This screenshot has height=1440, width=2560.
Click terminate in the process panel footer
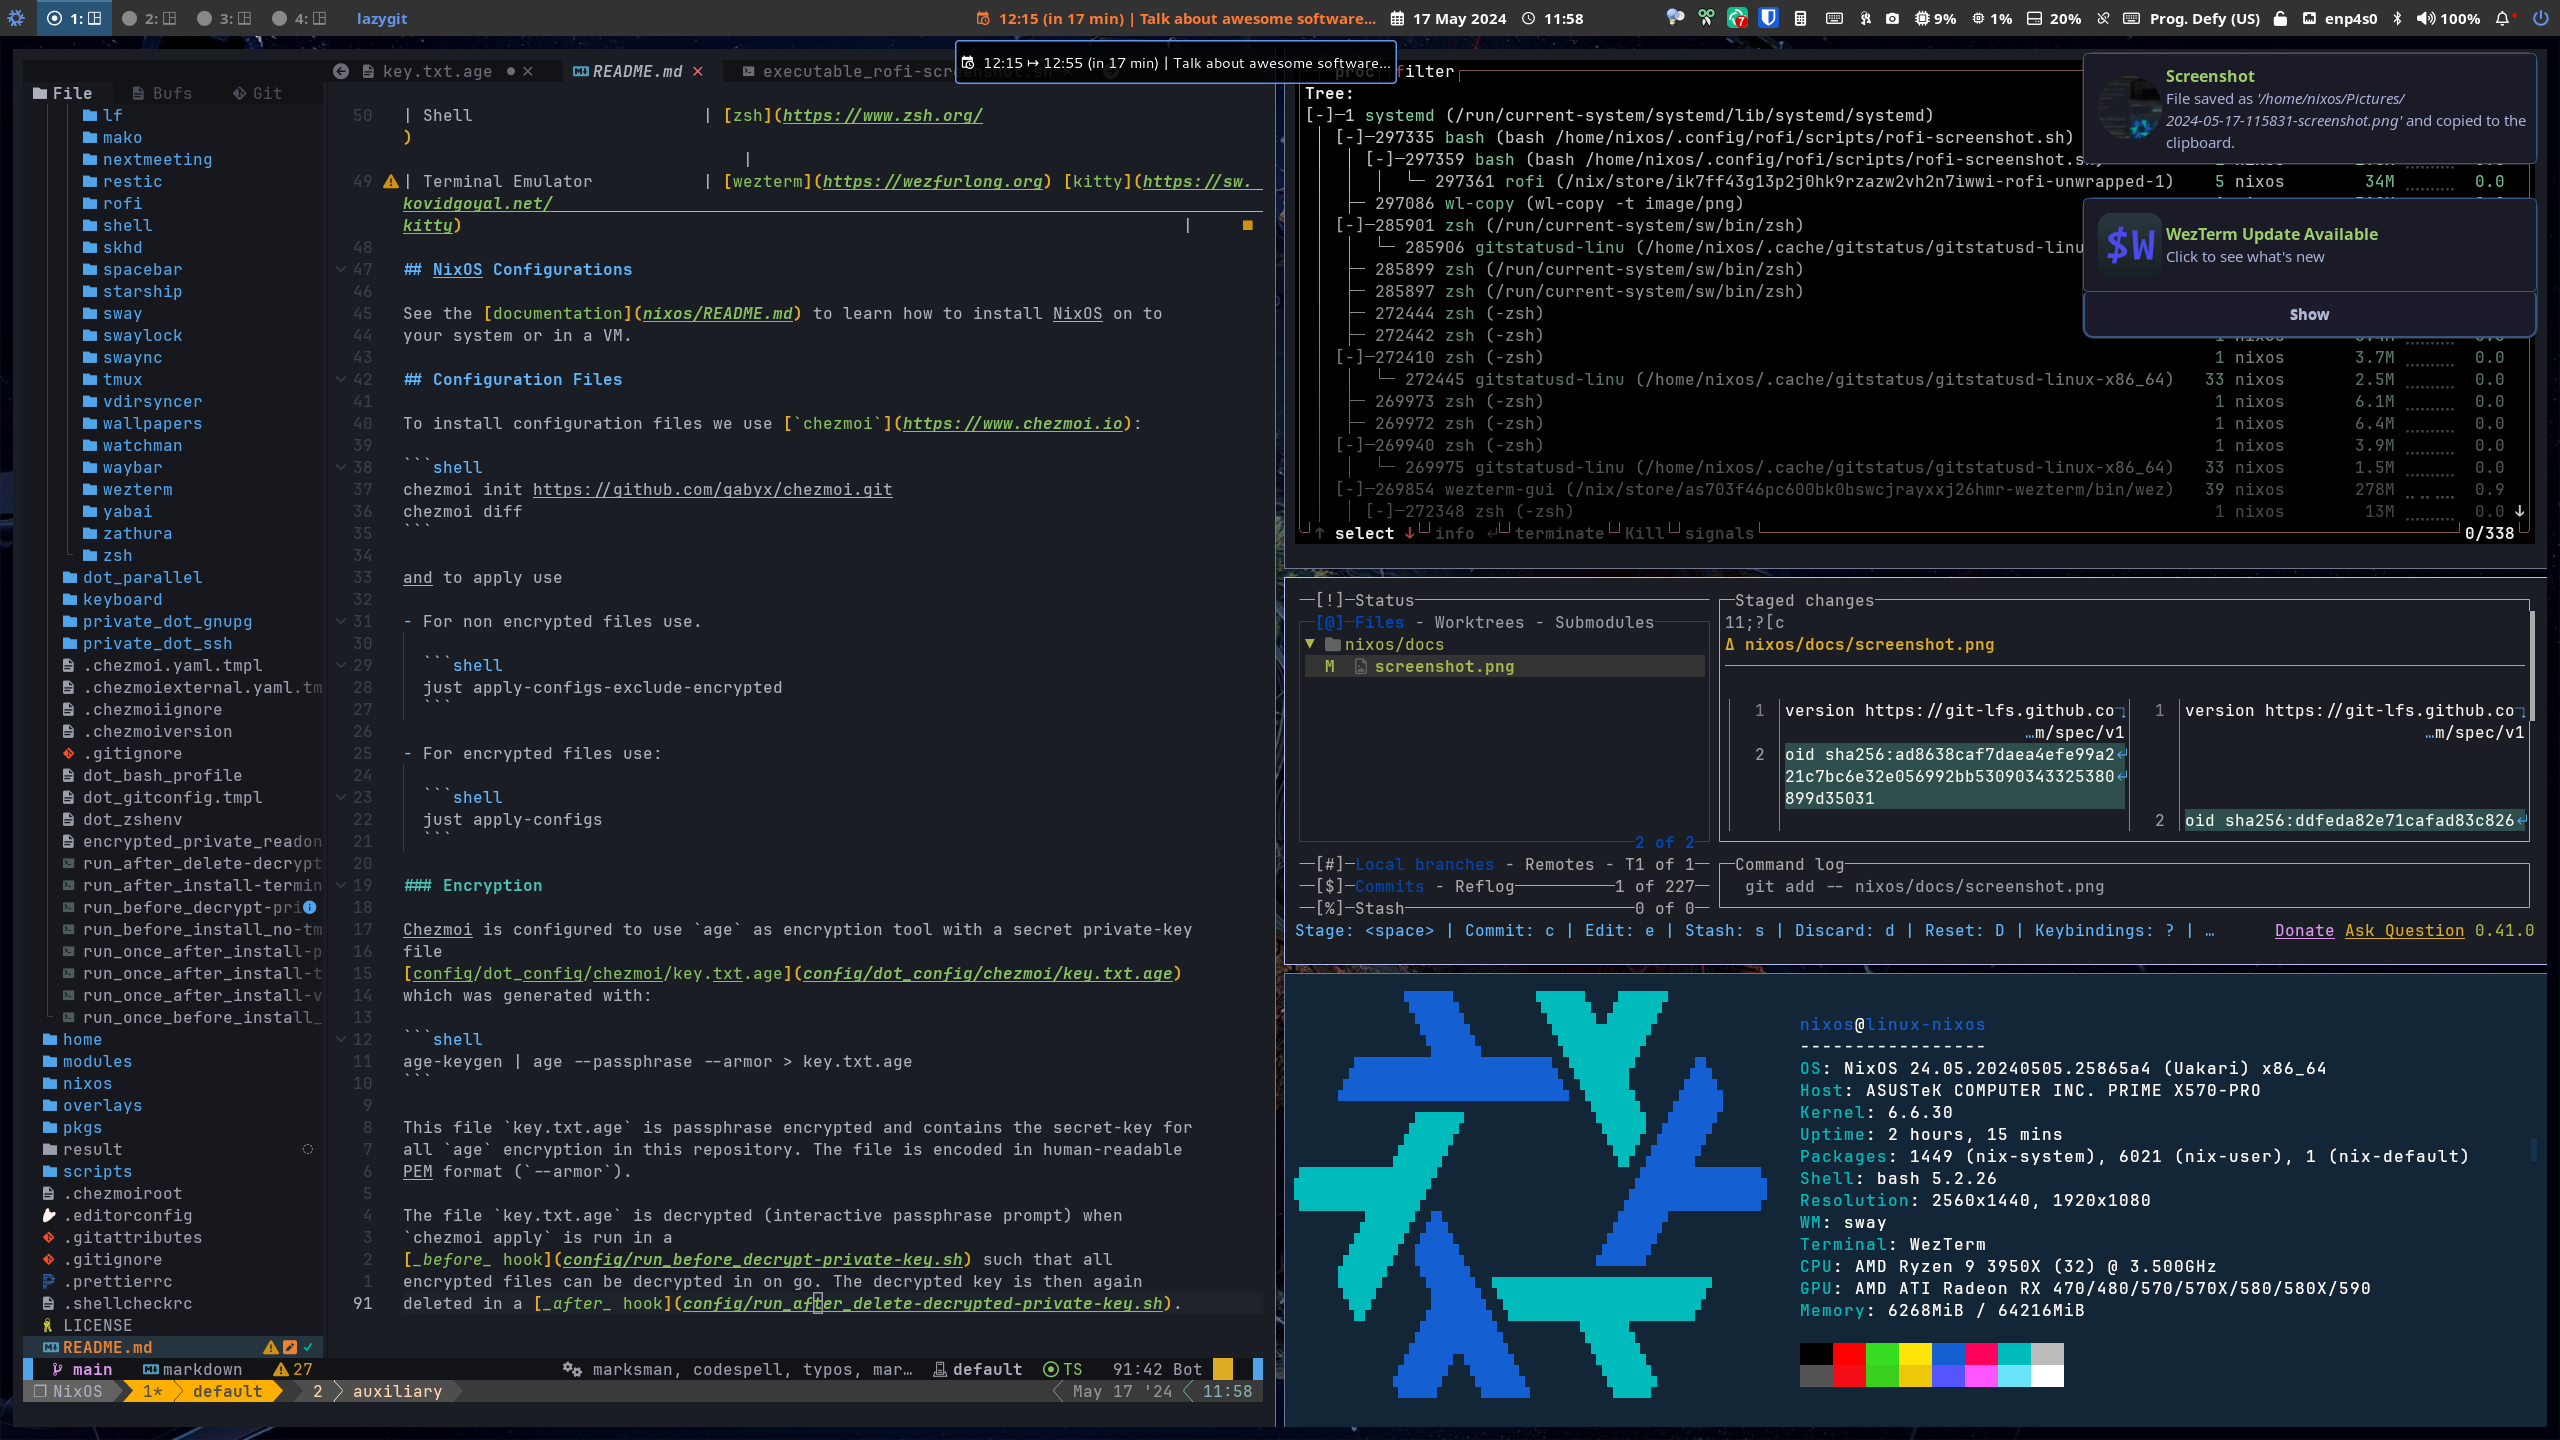[1559, 533]
